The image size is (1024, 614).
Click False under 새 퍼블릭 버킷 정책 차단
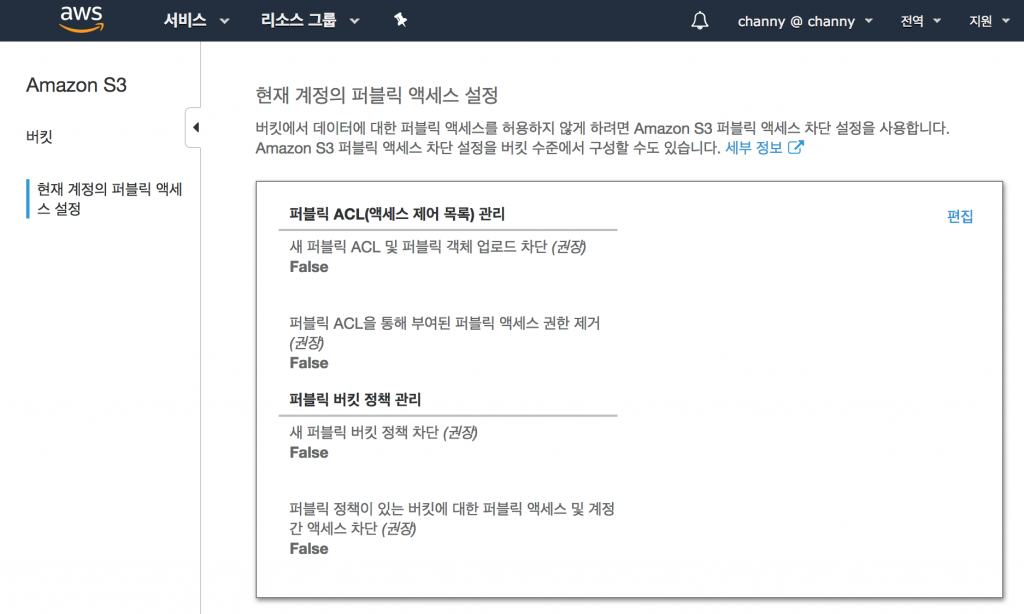click(309, 453)
